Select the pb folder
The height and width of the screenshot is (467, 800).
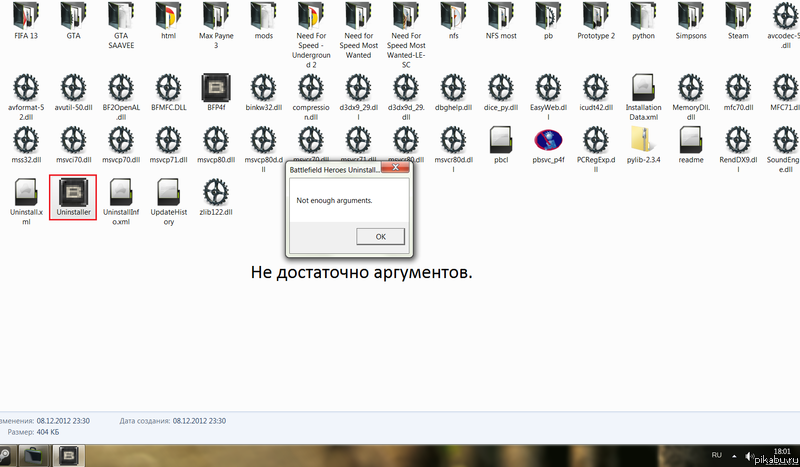click(548, 20)
